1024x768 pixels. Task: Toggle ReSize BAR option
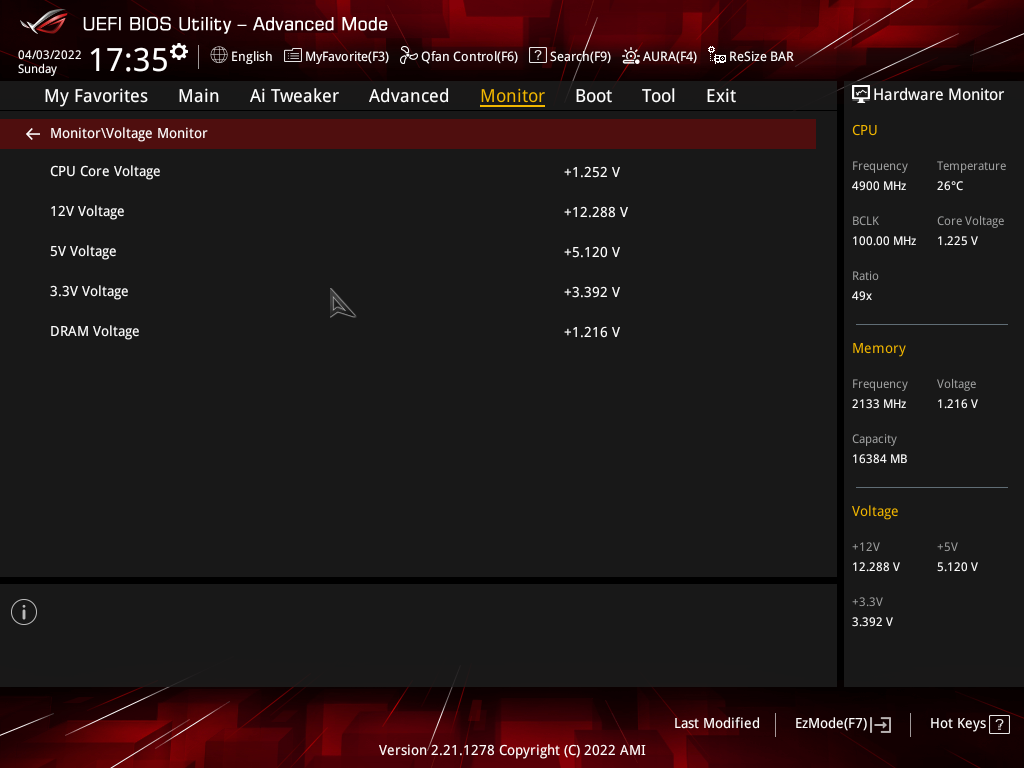(751, 56)
